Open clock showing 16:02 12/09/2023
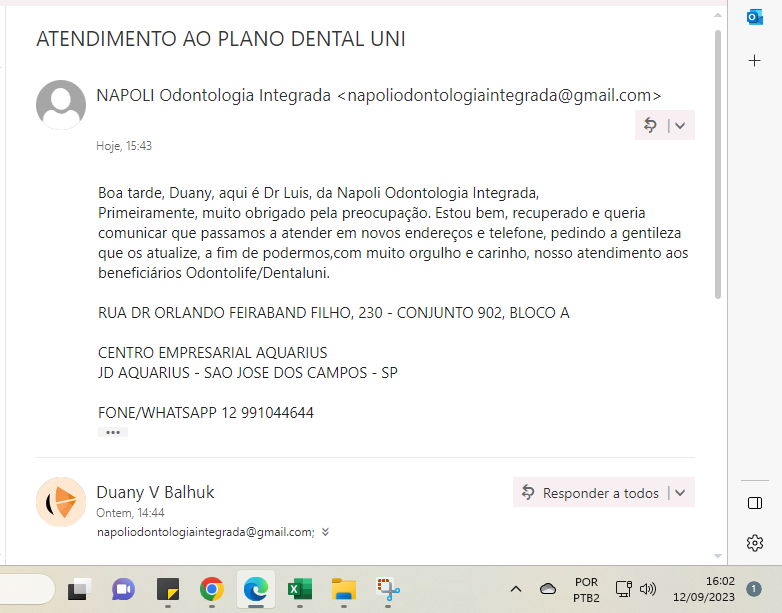 point(703,589)
